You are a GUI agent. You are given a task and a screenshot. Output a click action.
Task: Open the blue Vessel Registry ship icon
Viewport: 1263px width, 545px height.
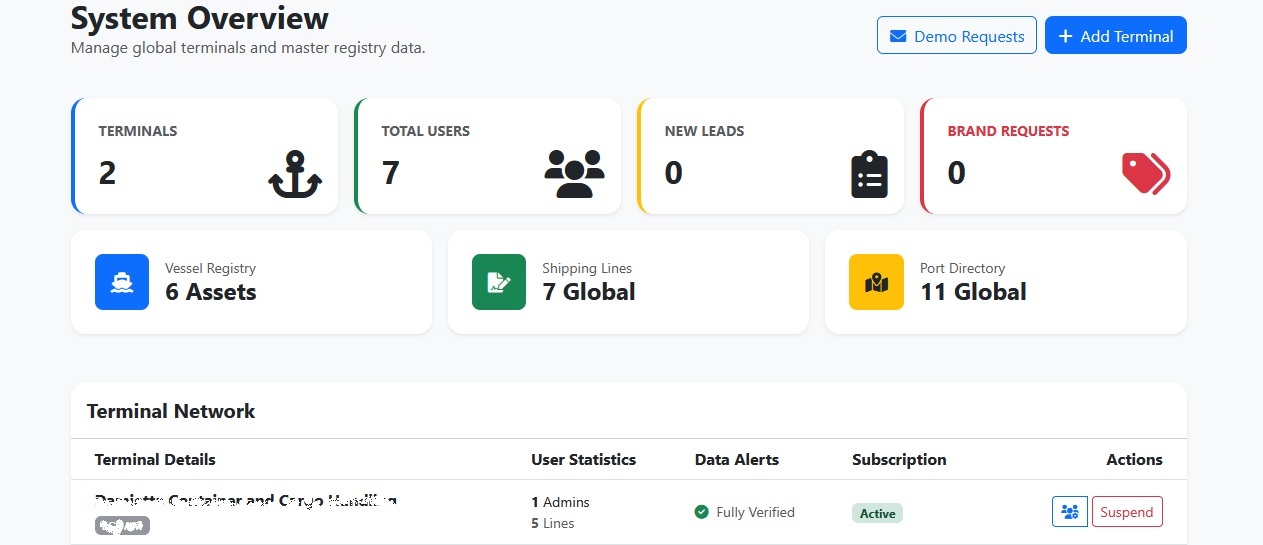pyautogui.click(x=122, y=282)
